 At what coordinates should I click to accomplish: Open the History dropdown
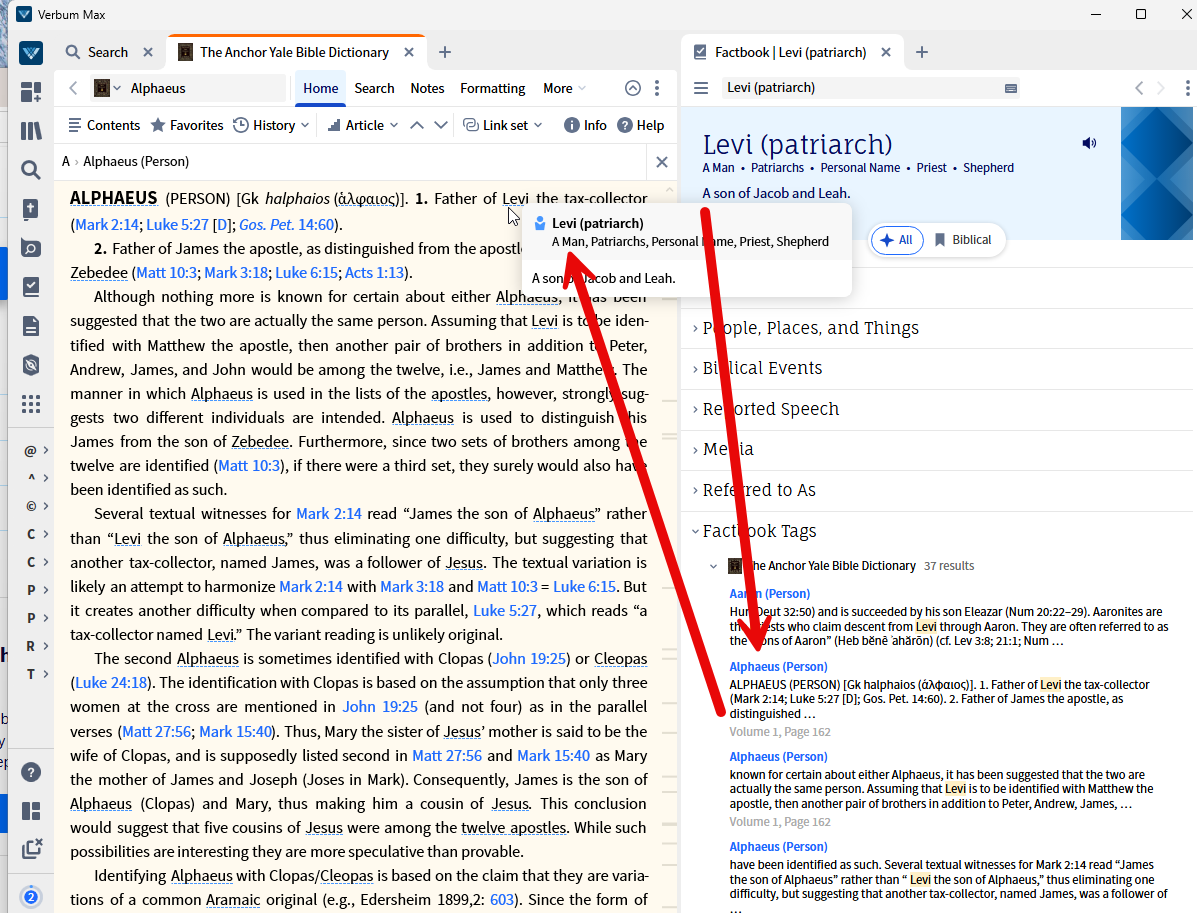pyautogui.click(x=272, y=125)
